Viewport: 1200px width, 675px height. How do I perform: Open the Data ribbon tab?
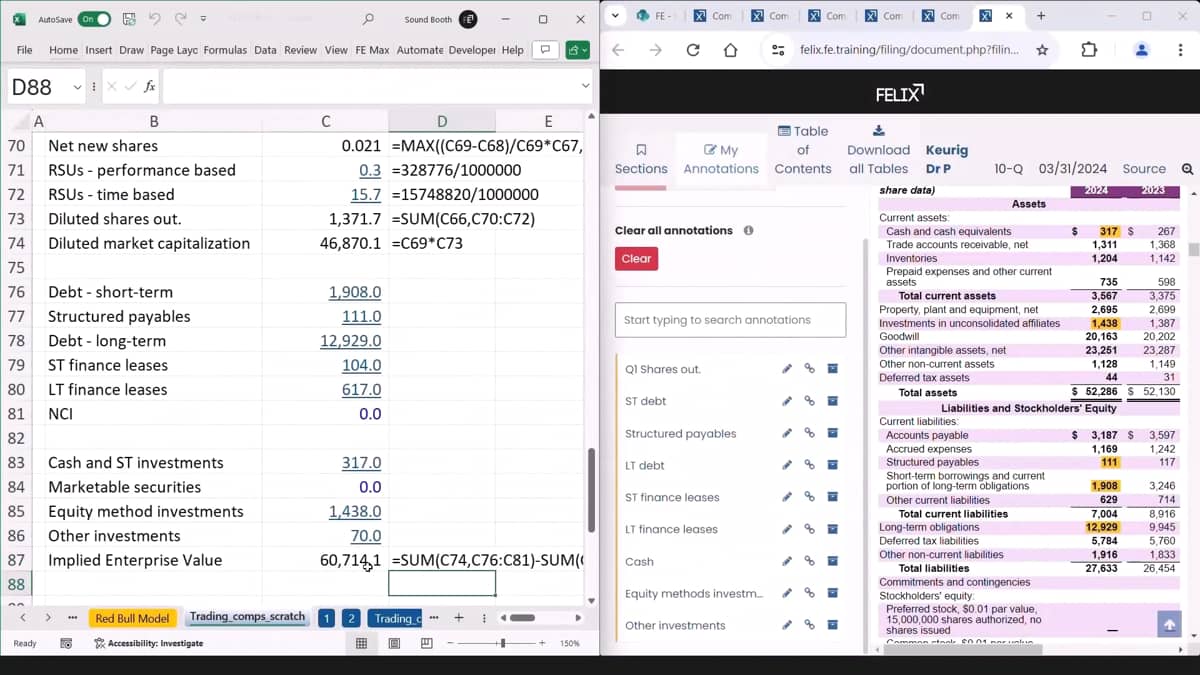pyautogui.click(x=265, y=50)
